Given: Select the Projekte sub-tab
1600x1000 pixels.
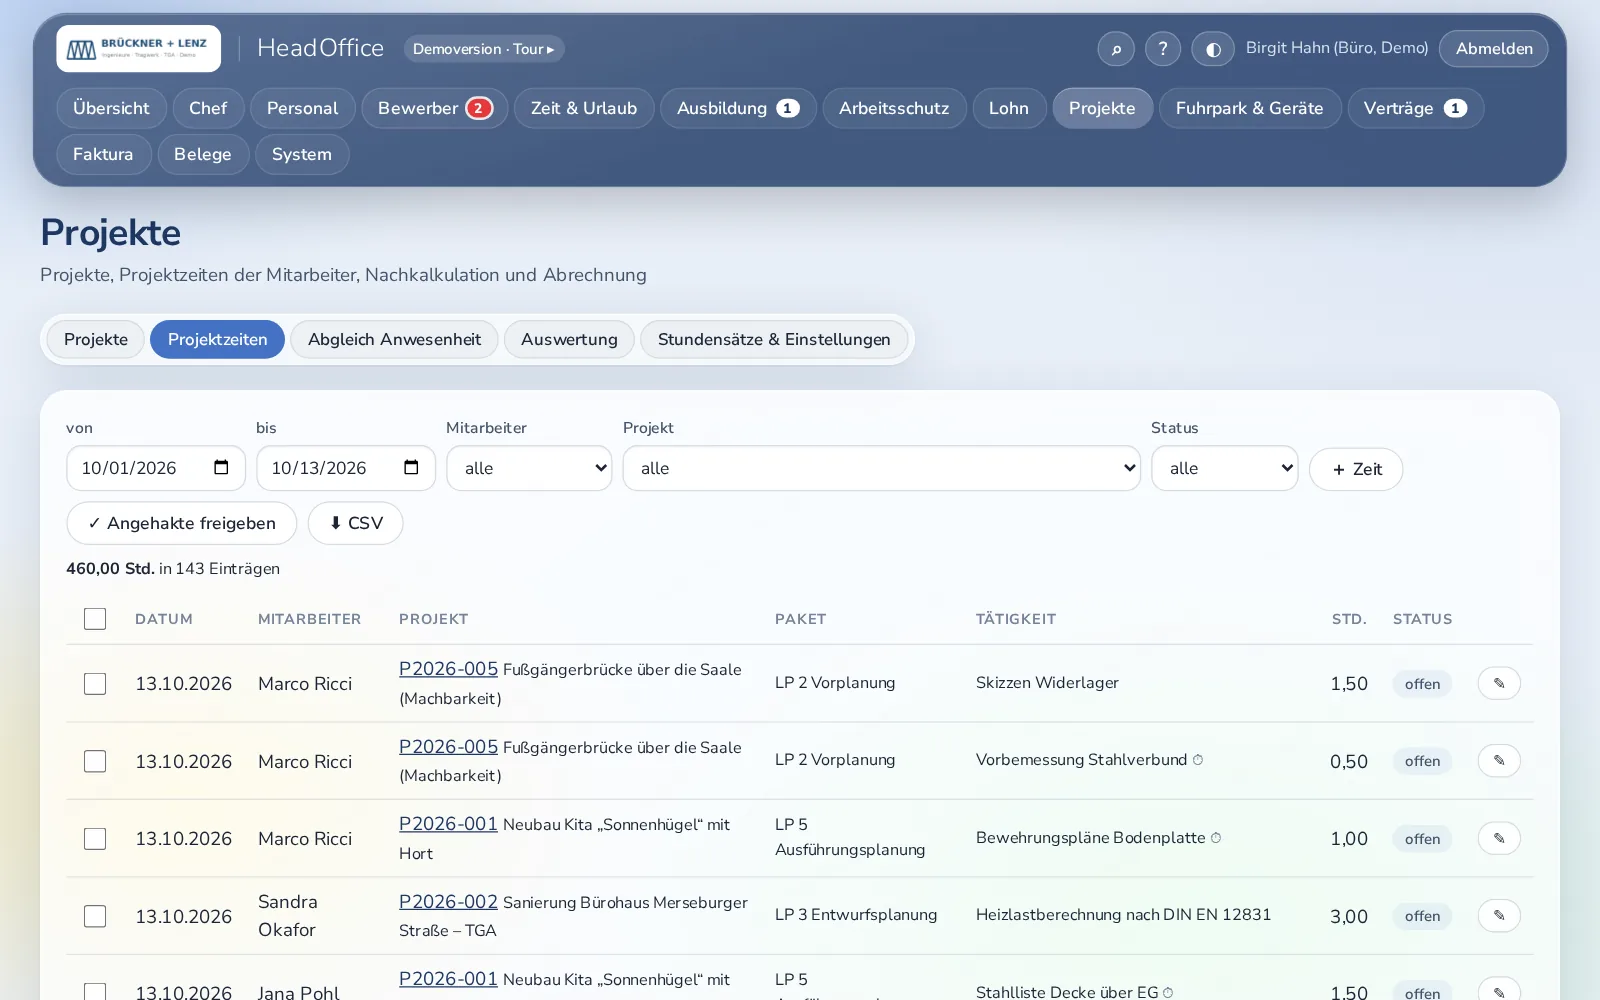Looking at the screenshot, I should coord(96,339).
